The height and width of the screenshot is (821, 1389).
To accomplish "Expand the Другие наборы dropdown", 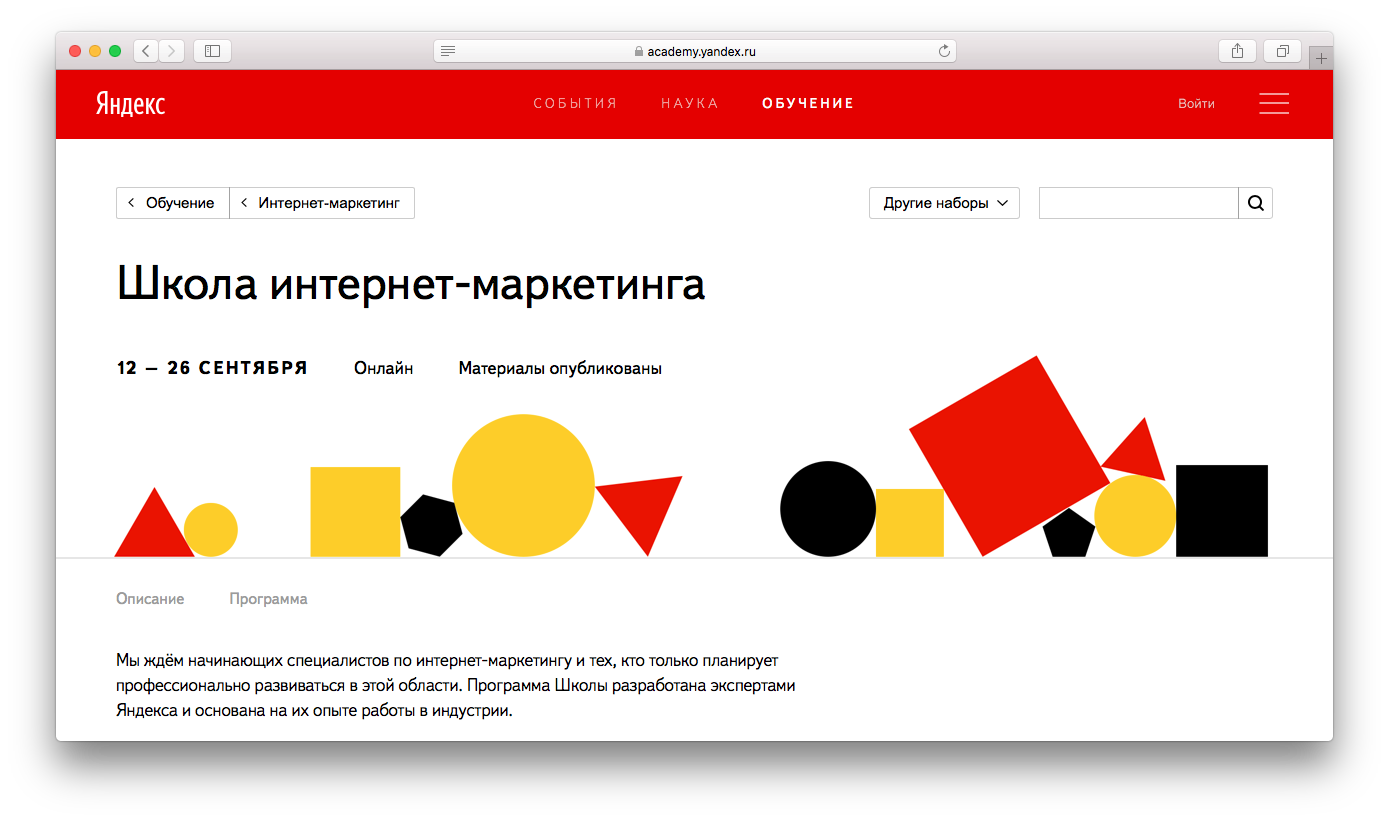I will [944, 203].
